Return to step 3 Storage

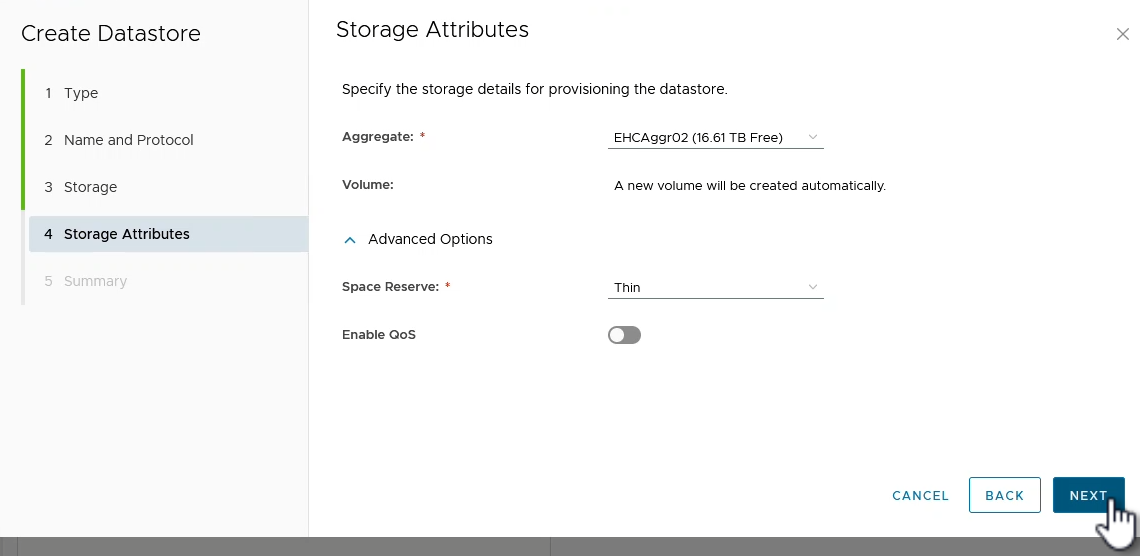(x=90, y=187)
